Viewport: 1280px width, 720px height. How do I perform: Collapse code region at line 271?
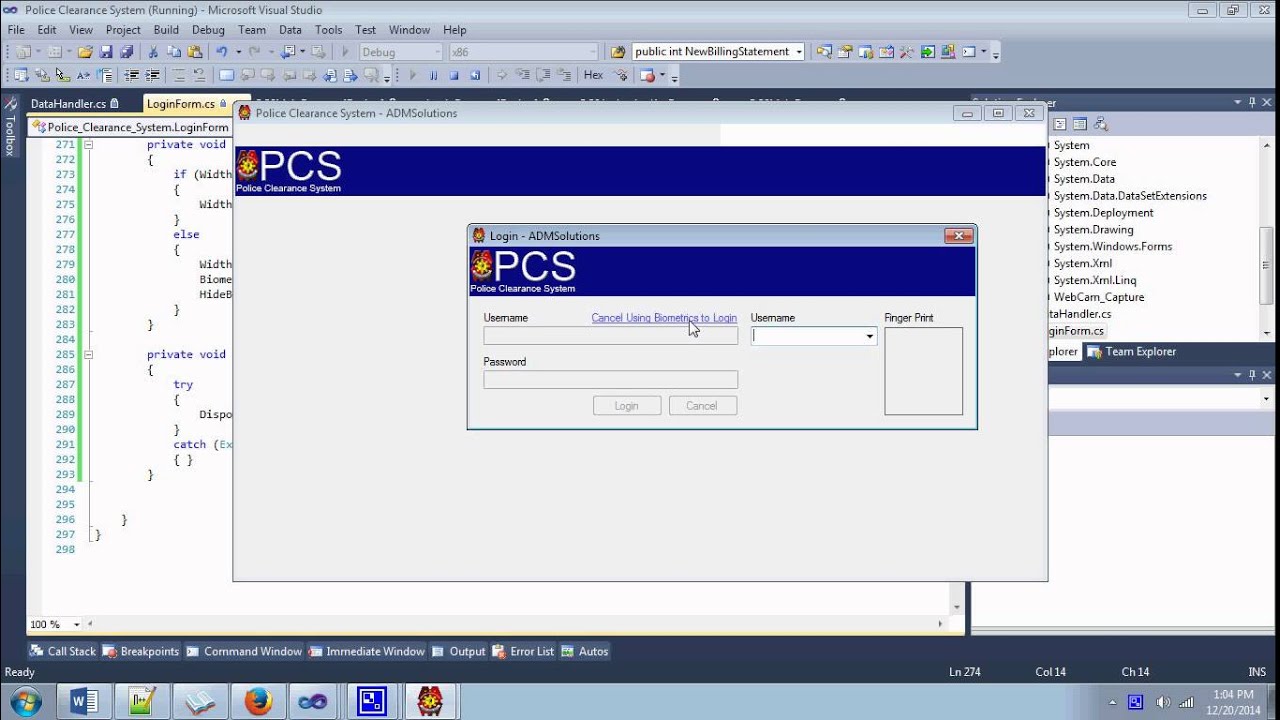(x=88, y=144)
